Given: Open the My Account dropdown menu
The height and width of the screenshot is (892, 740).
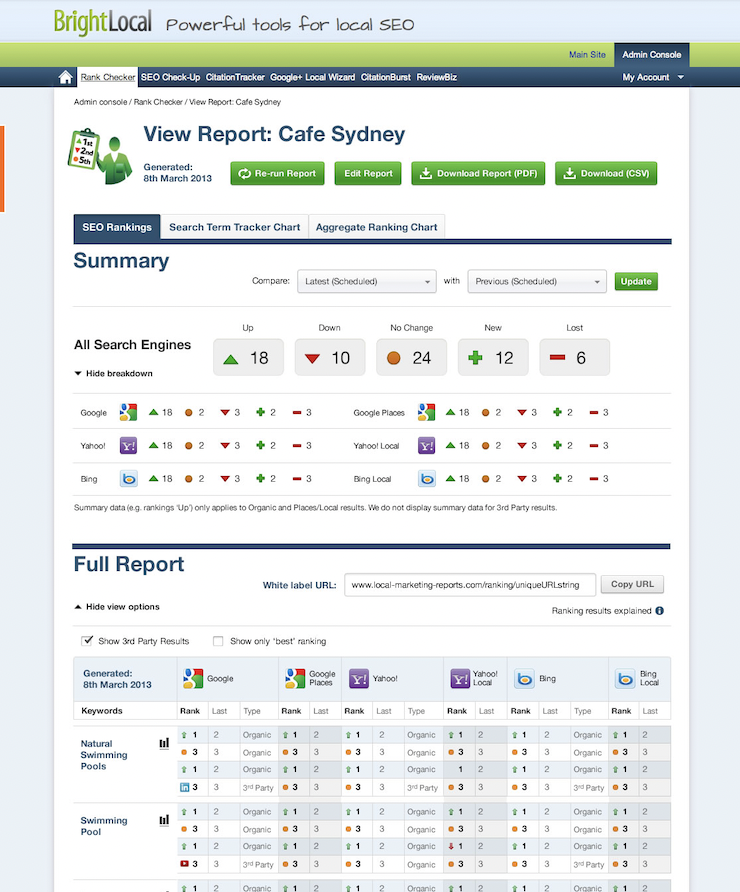Looking at the screenshot, I should pyautogui.click(x=652, y=77).
